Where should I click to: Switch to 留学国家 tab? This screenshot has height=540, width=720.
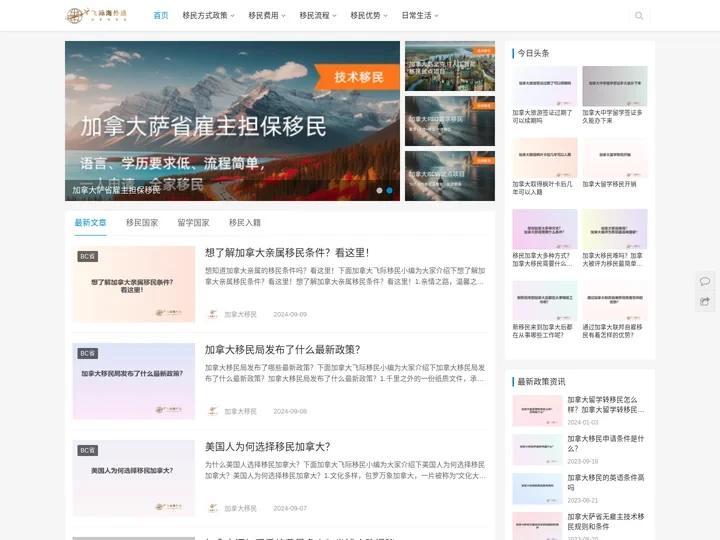tap(193, 223)
